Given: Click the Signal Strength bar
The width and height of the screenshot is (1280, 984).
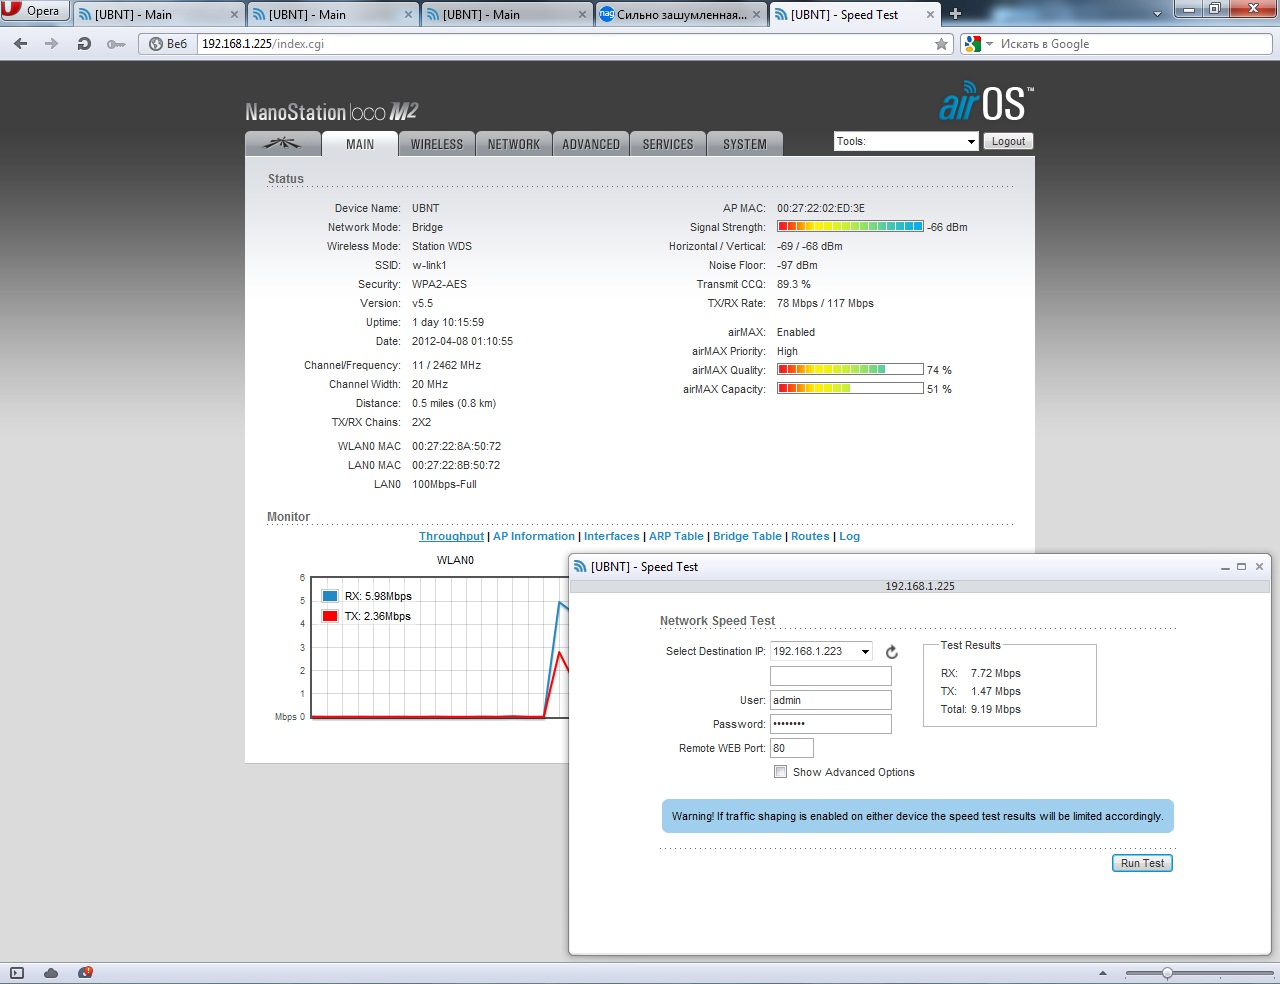Looking at the screenshot, I should click(850, 227).
